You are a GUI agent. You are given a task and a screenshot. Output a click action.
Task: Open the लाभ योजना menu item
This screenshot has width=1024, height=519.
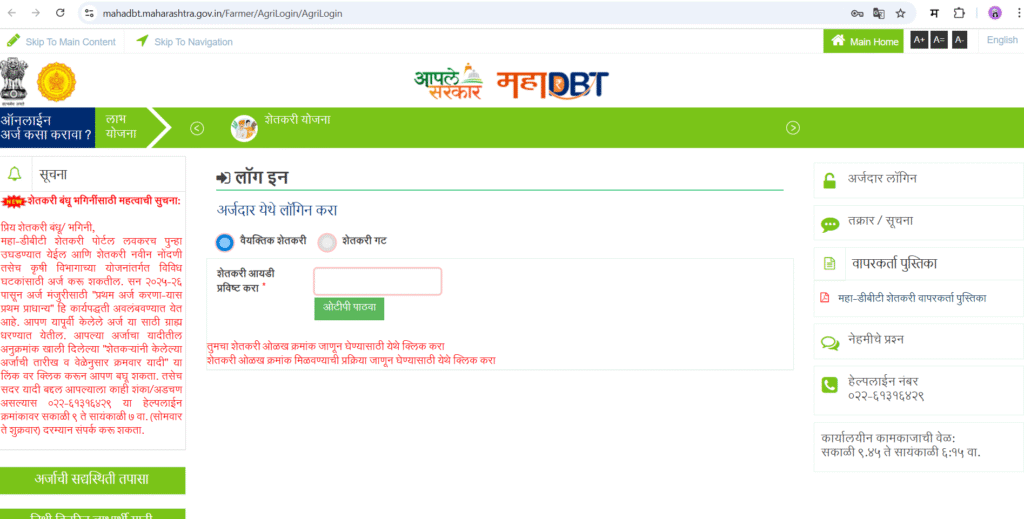tap(121, 127)
